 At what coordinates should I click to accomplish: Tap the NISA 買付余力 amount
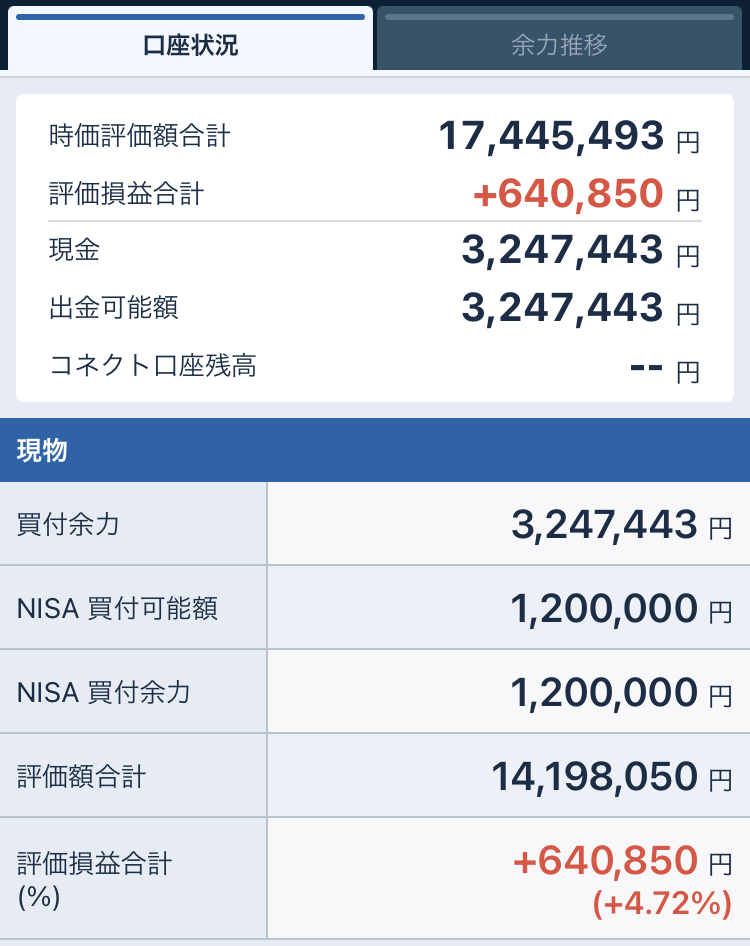[604, 693]
